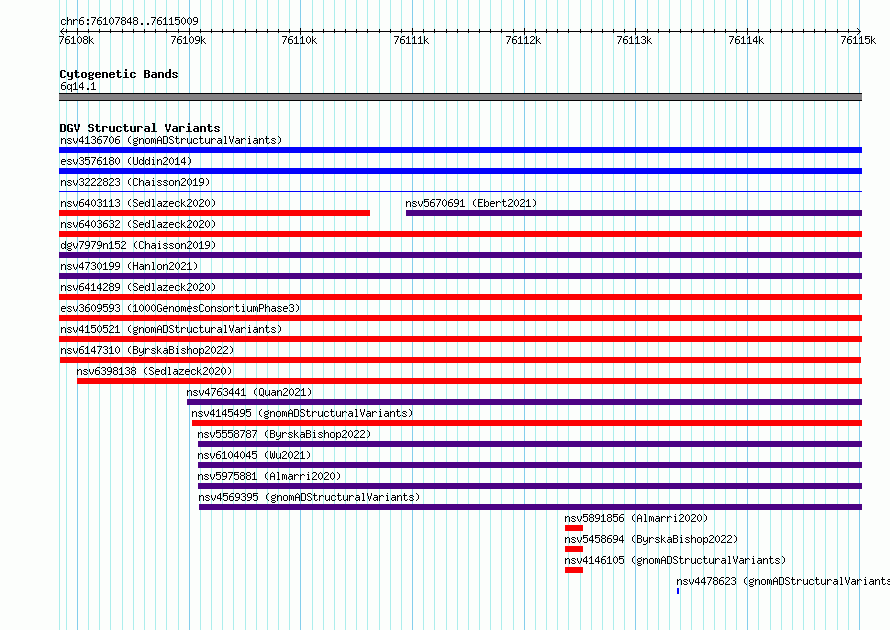
Task: Click the purple bar under nsv5670691
Action: pyautogui.click(x=634, y=213)
